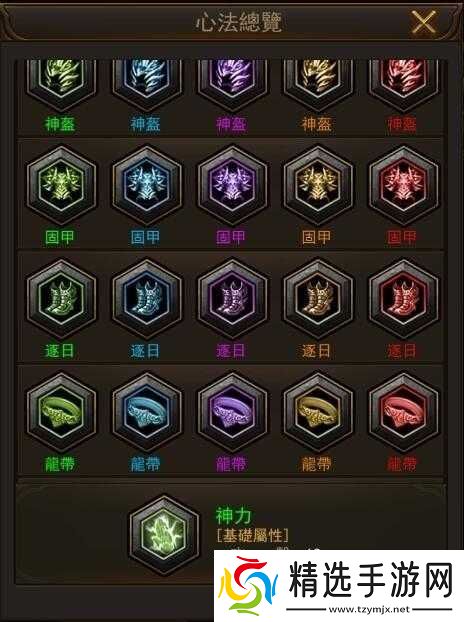Image resolution: width=464 pixels, height=622 pixels.
Task: Select the green 逐日 boots icon
Action: 61,299
